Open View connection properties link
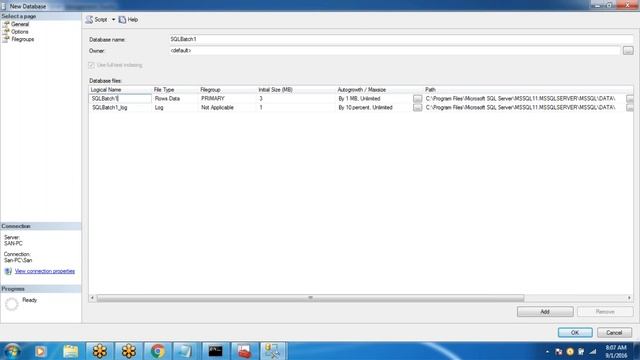Viewport: 640px width, 360px height. tap(45, 271)
